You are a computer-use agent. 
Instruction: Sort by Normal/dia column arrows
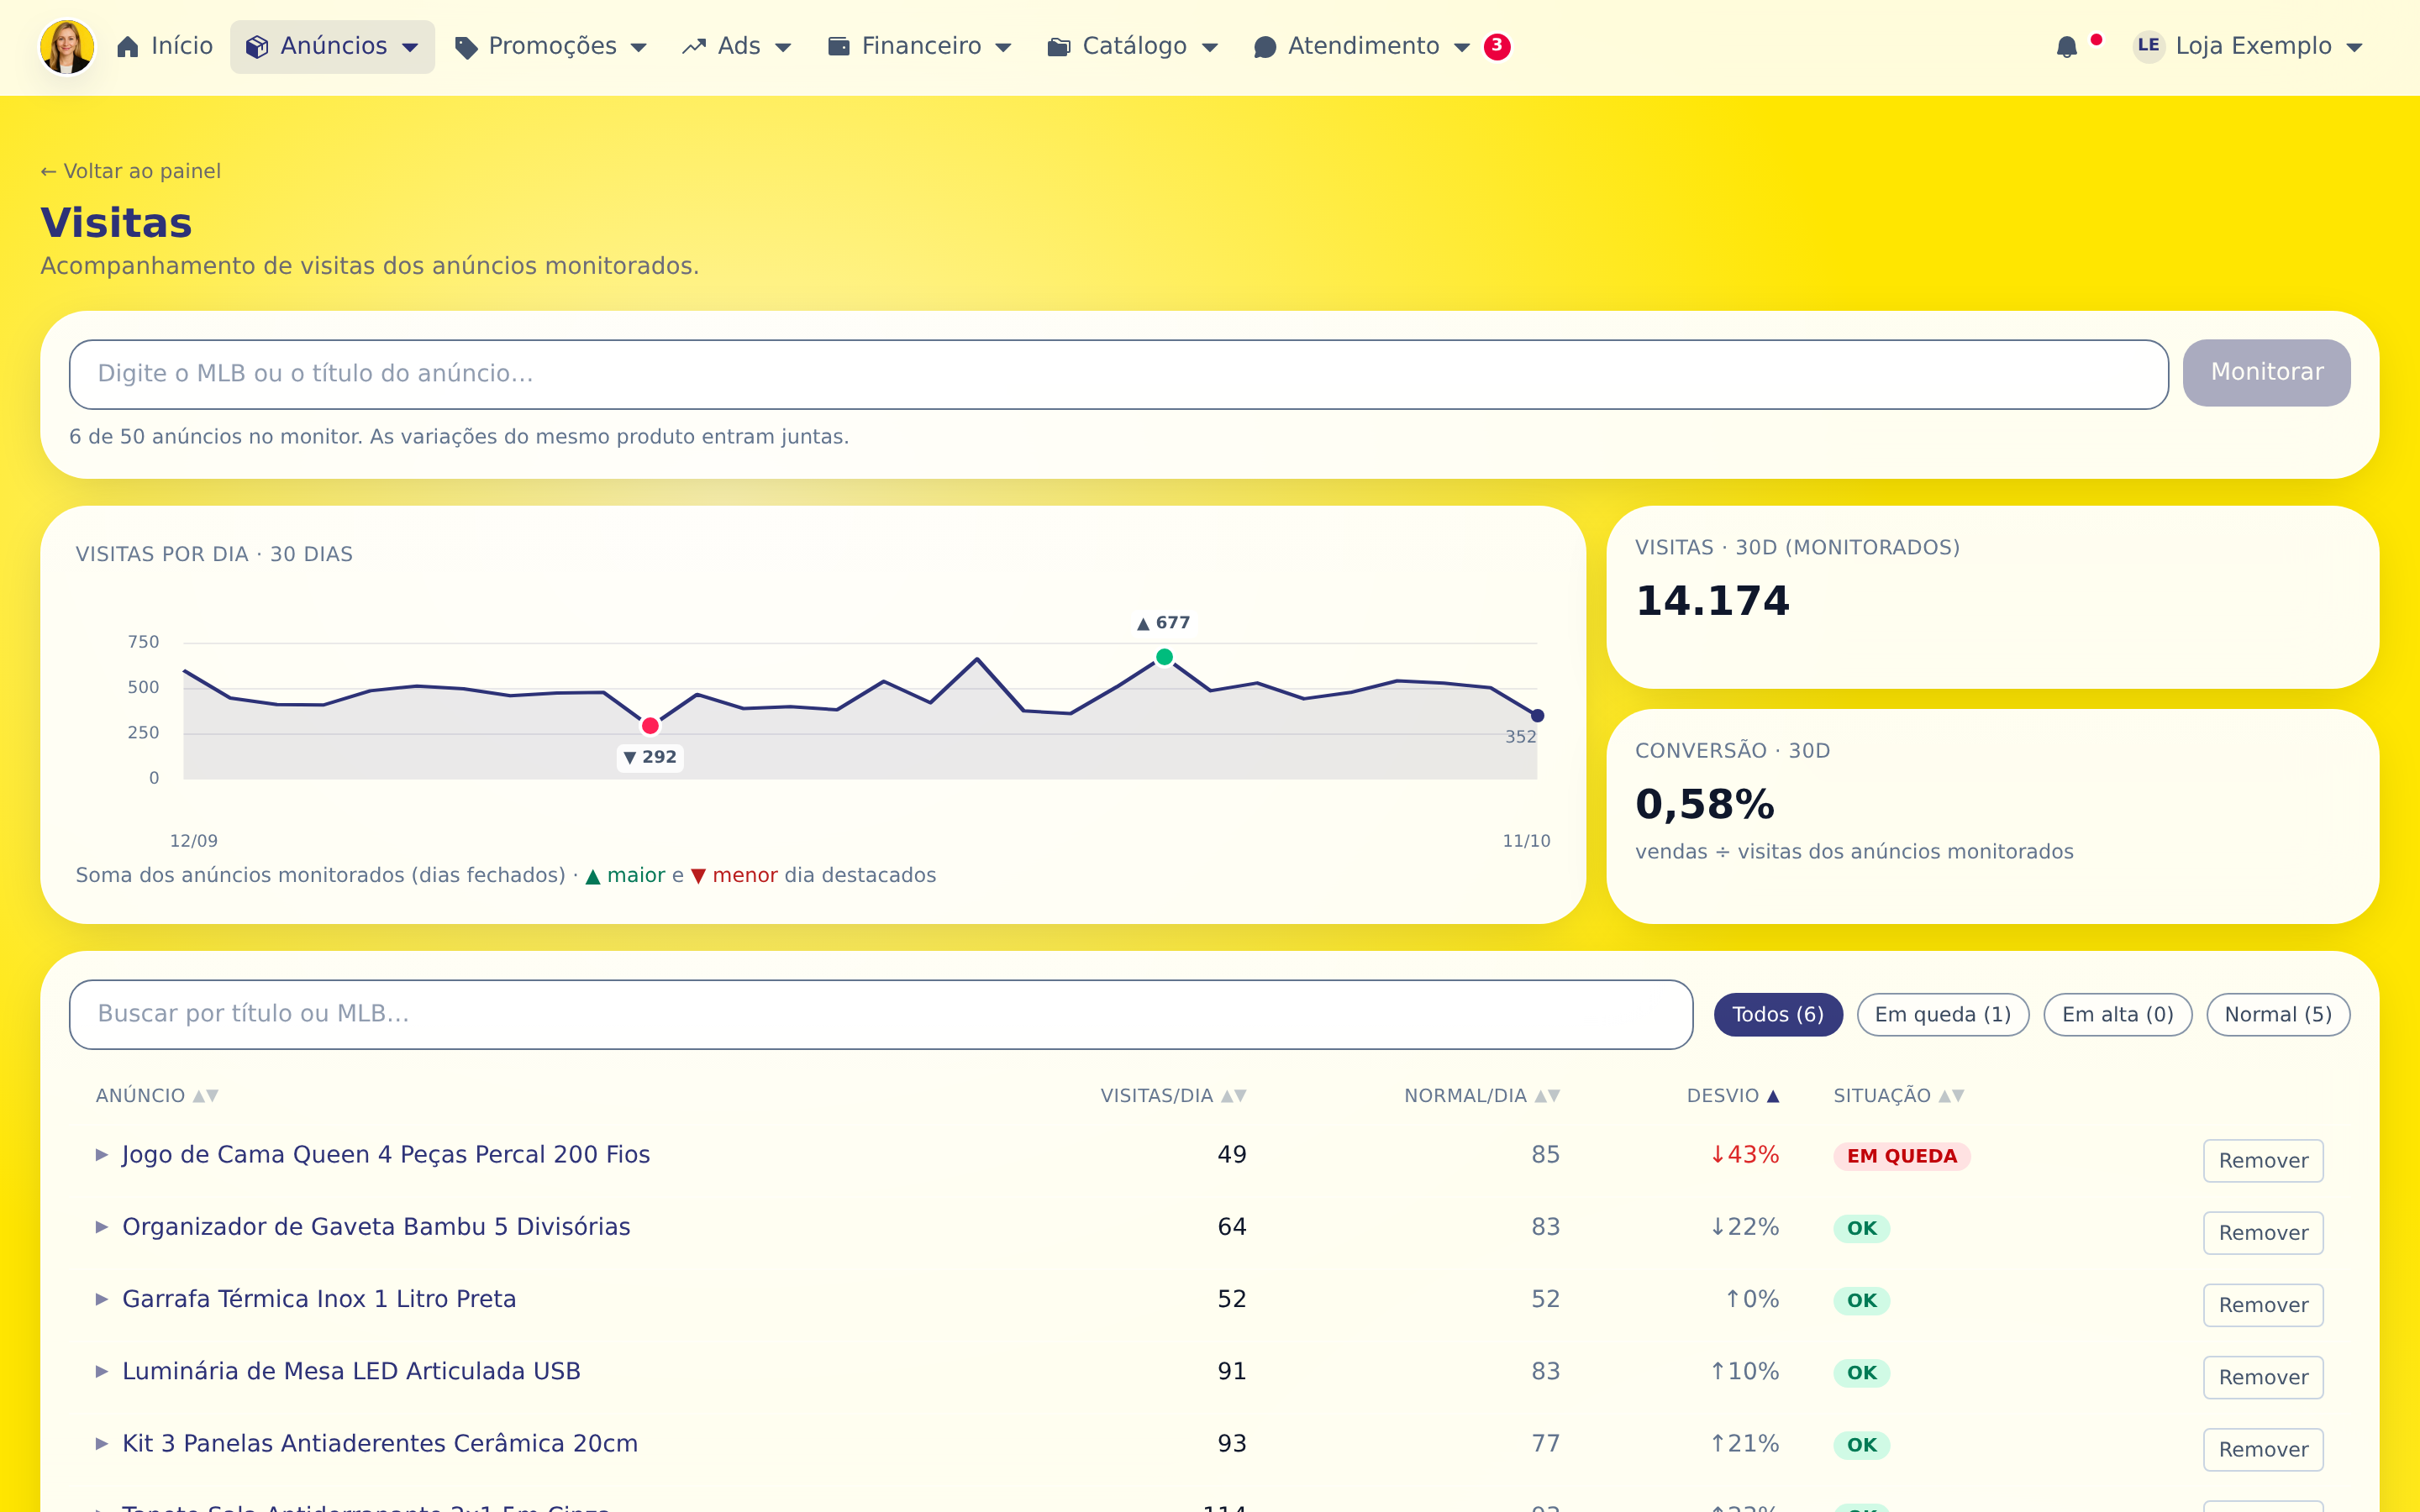pyautogui.click(x=1548, y=1096)
